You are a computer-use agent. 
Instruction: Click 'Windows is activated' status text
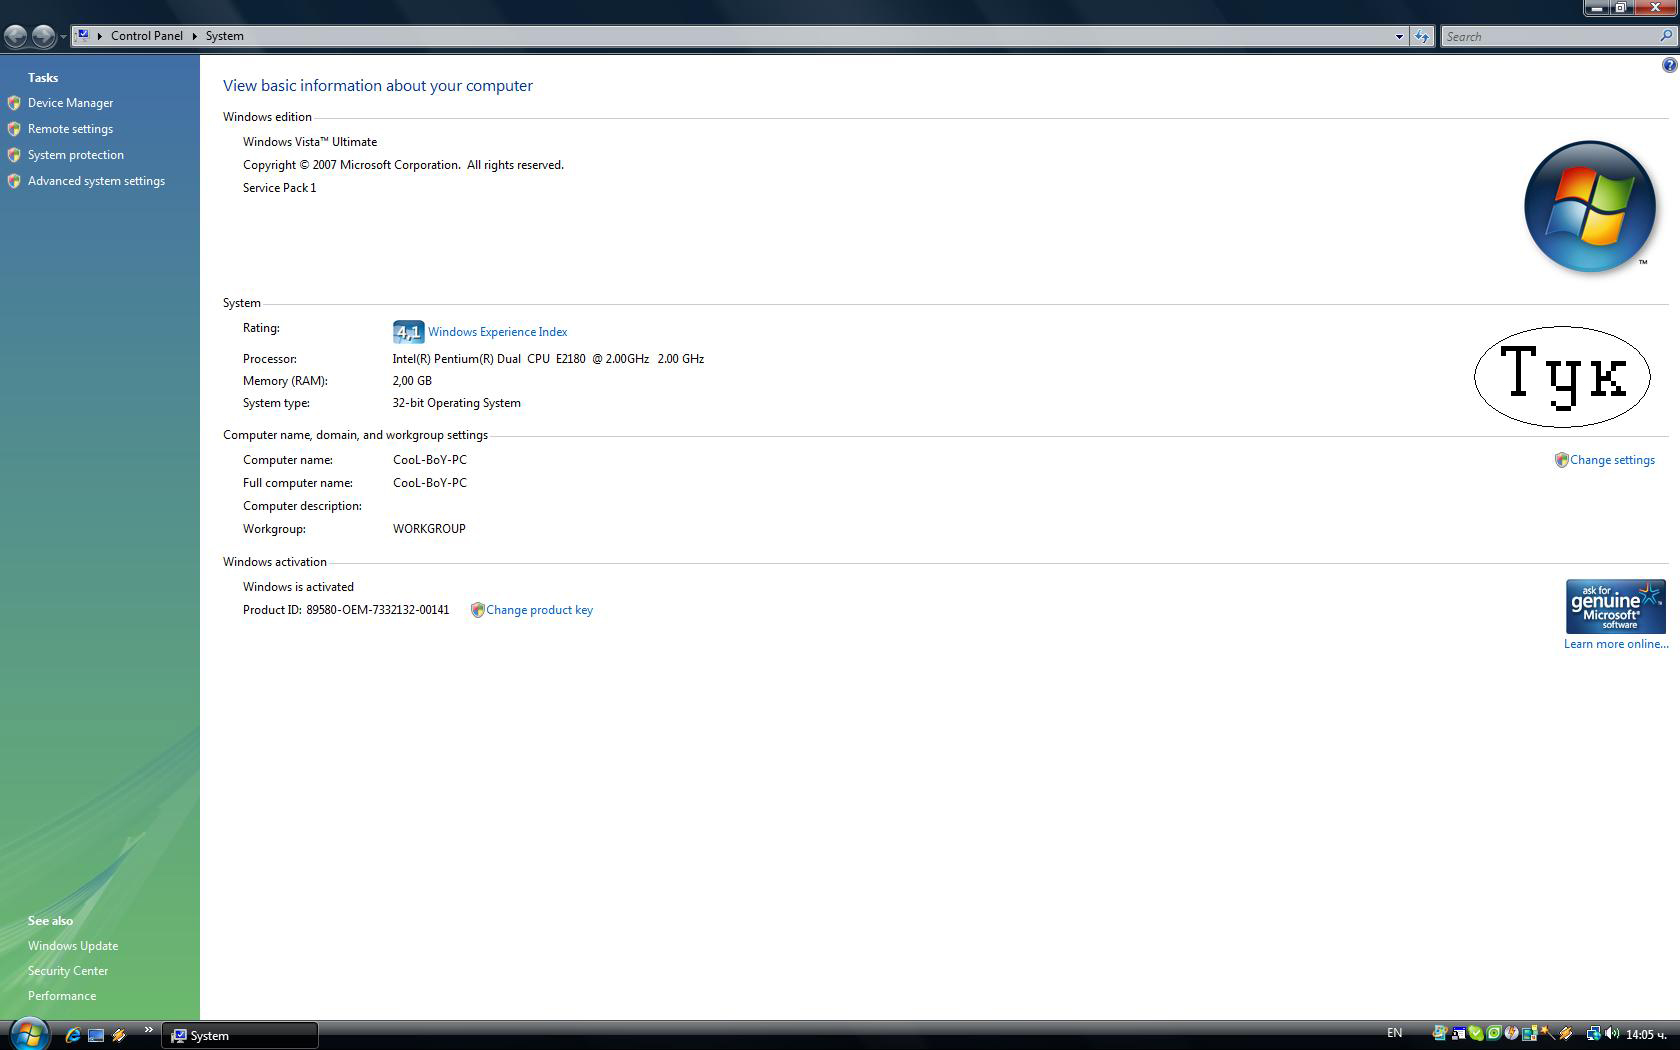tap(298, 587)
